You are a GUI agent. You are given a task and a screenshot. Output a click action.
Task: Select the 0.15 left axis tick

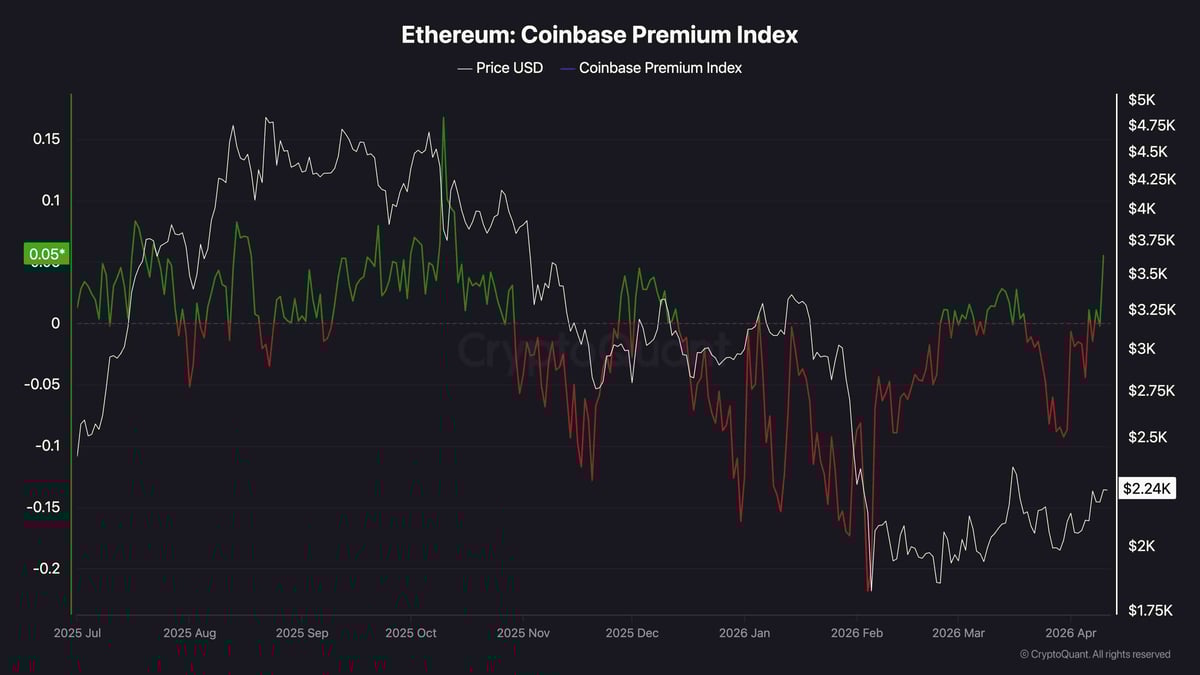click(46, 139)
